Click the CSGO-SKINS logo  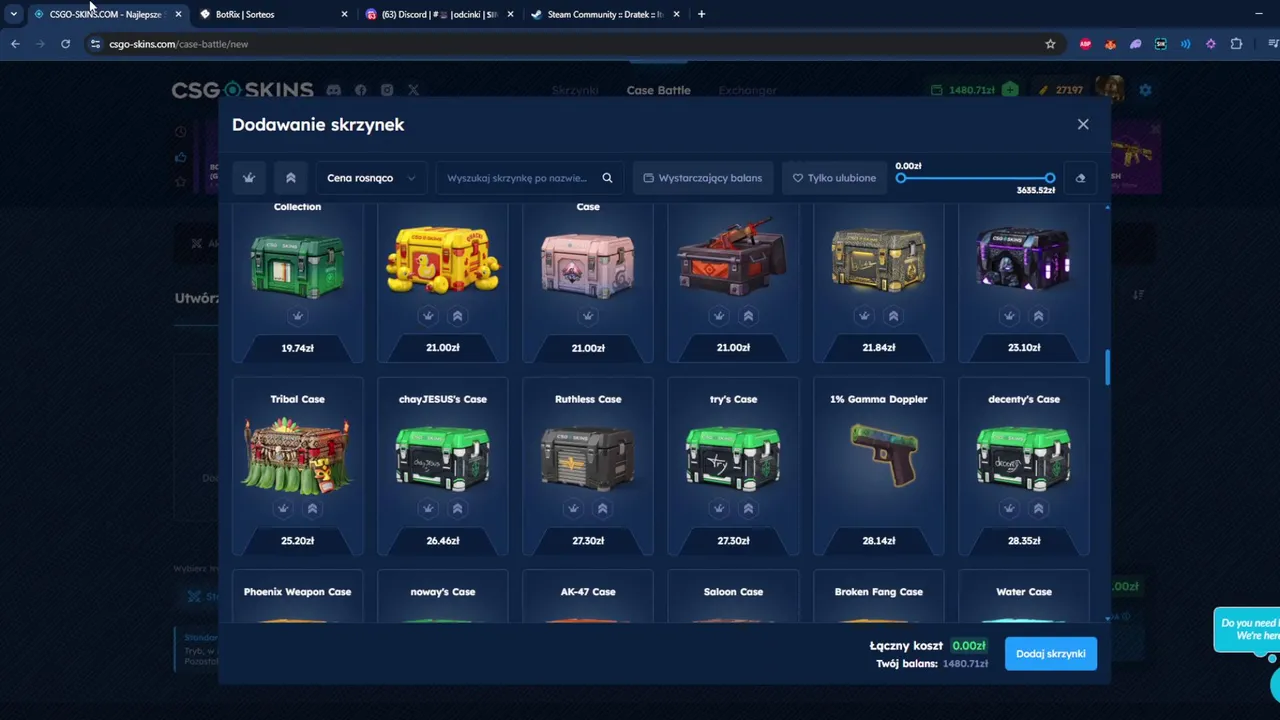pyautogui.click(x=242, y=90)
